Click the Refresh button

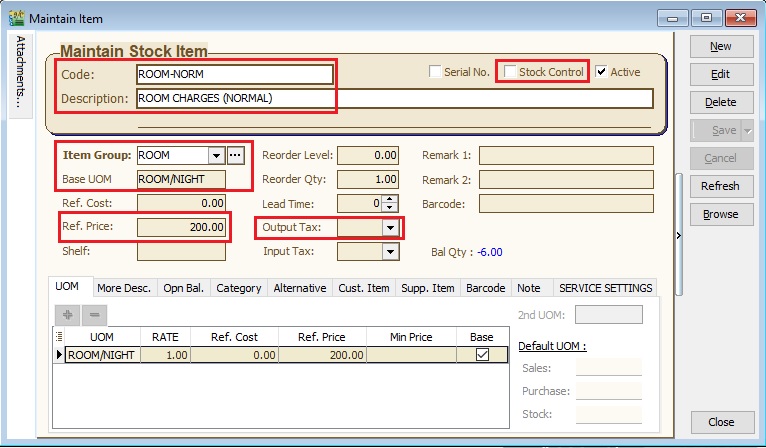[720, 186]
